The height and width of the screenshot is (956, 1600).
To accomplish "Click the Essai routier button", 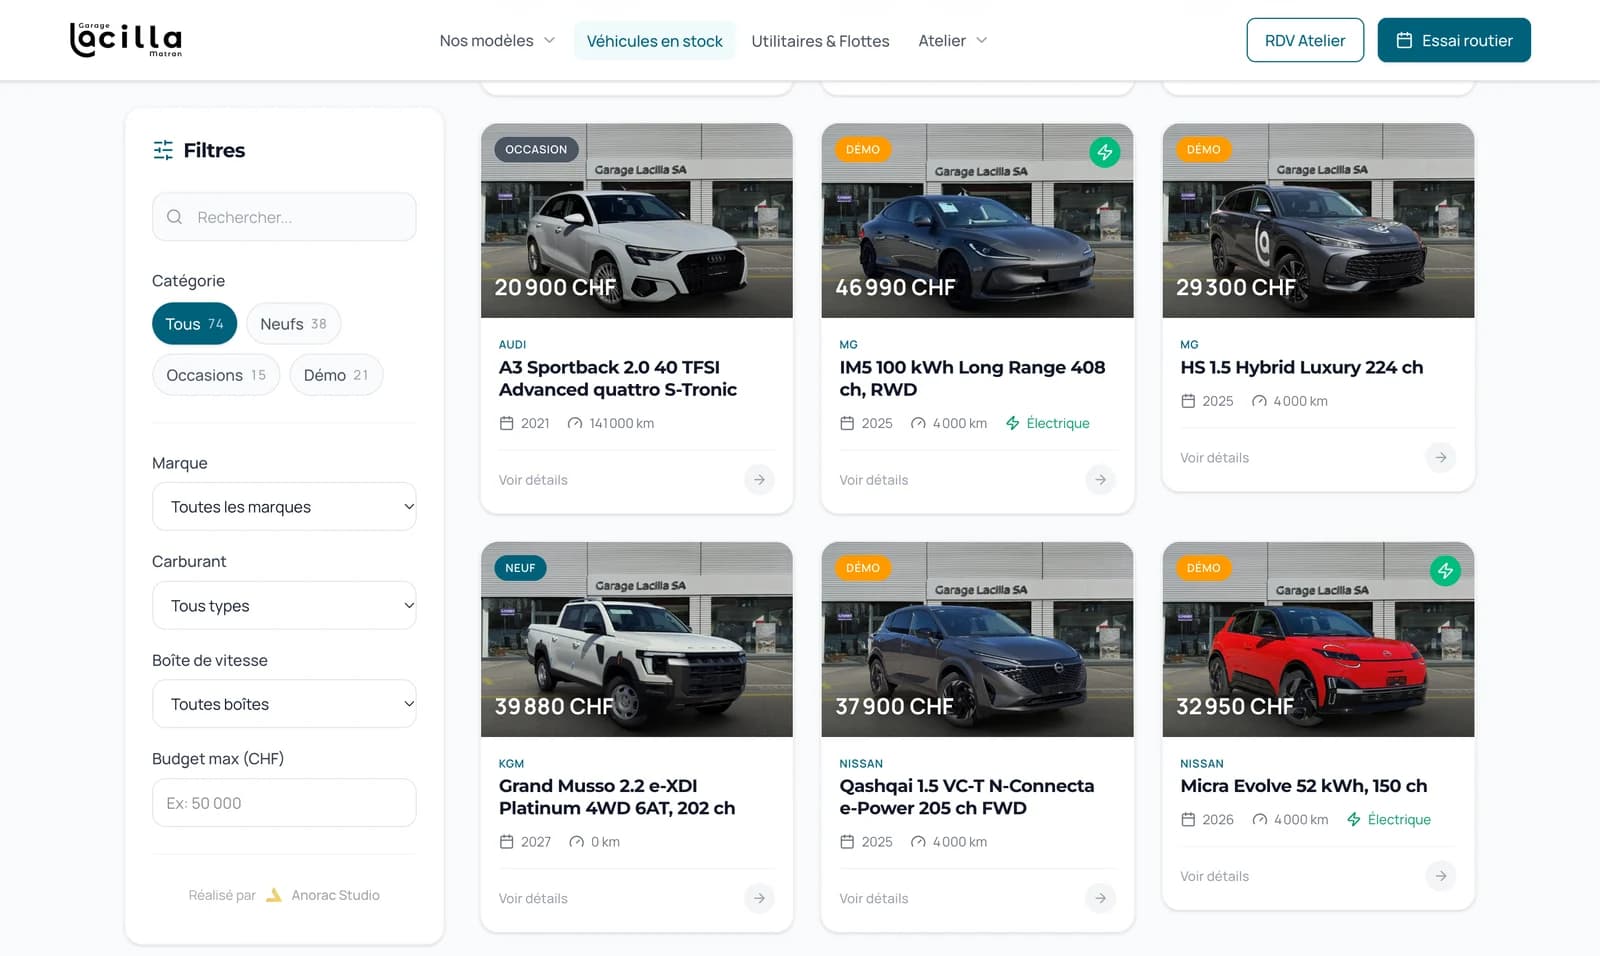I will pos(1454,40).
